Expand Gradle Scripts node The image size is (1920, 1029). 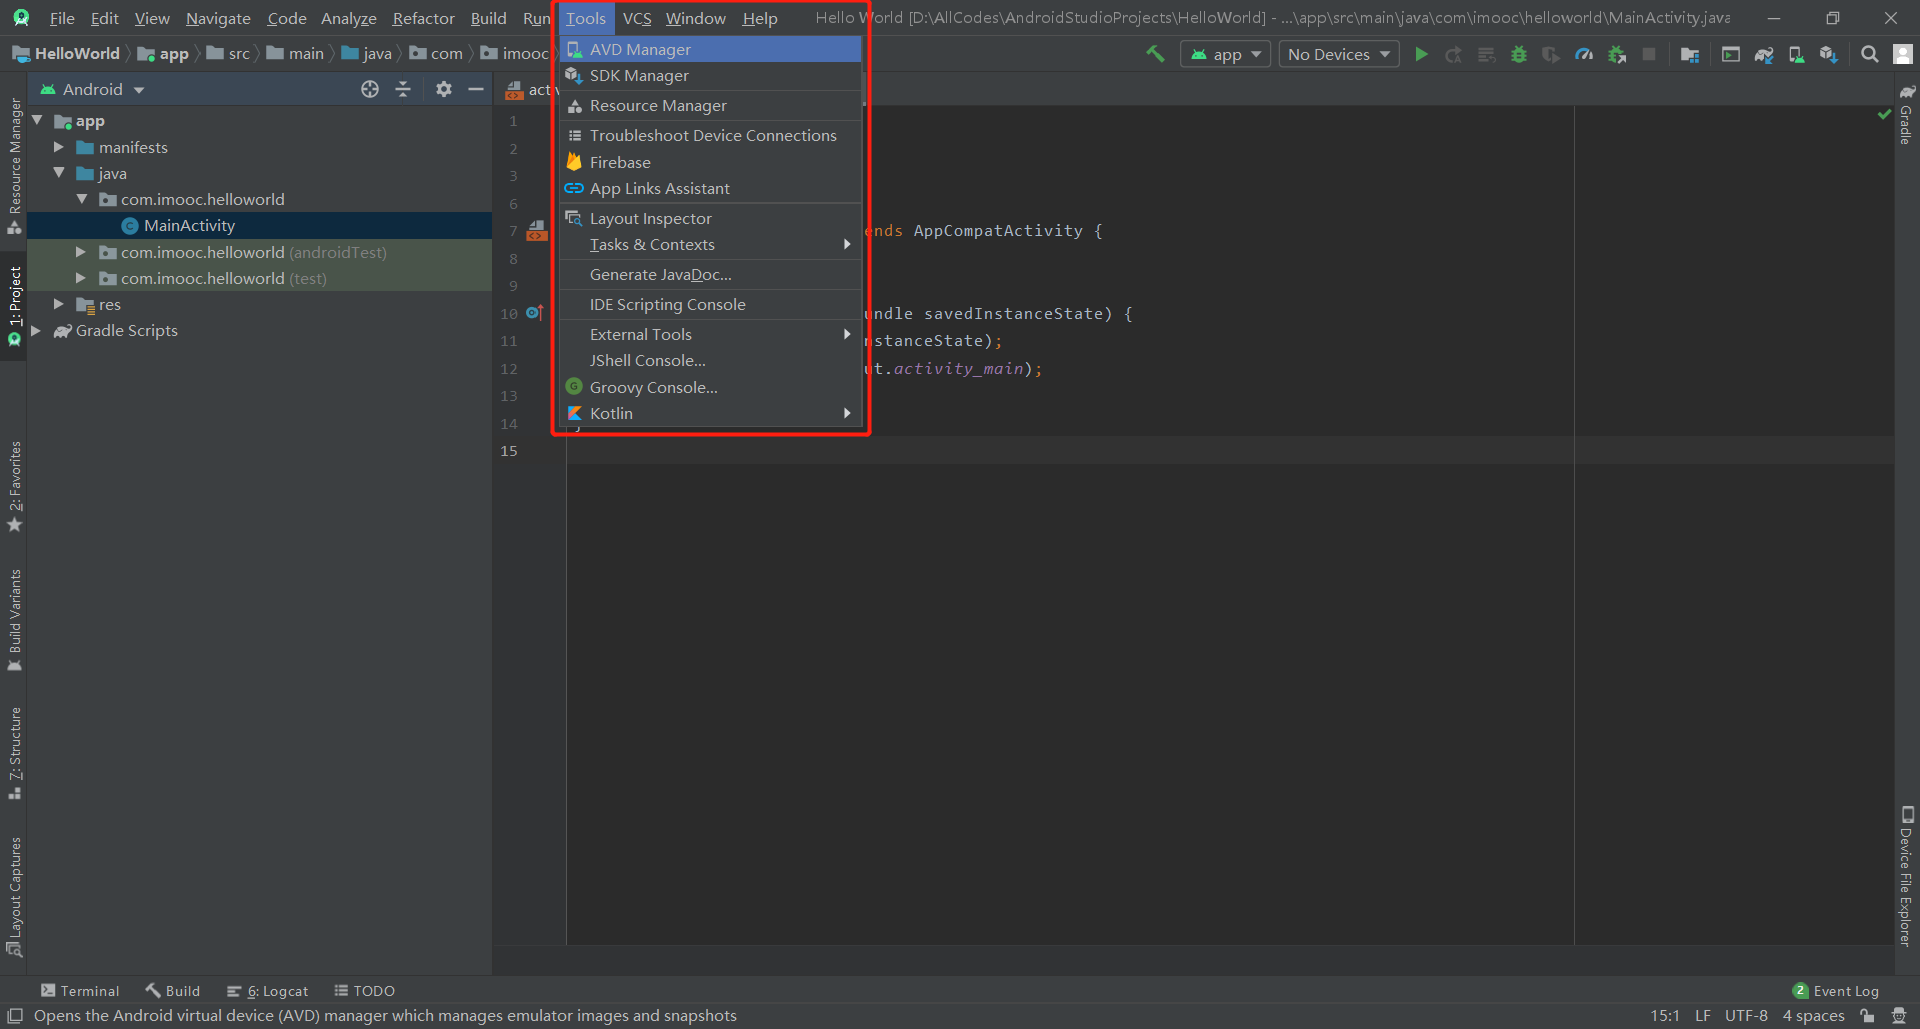36,330
